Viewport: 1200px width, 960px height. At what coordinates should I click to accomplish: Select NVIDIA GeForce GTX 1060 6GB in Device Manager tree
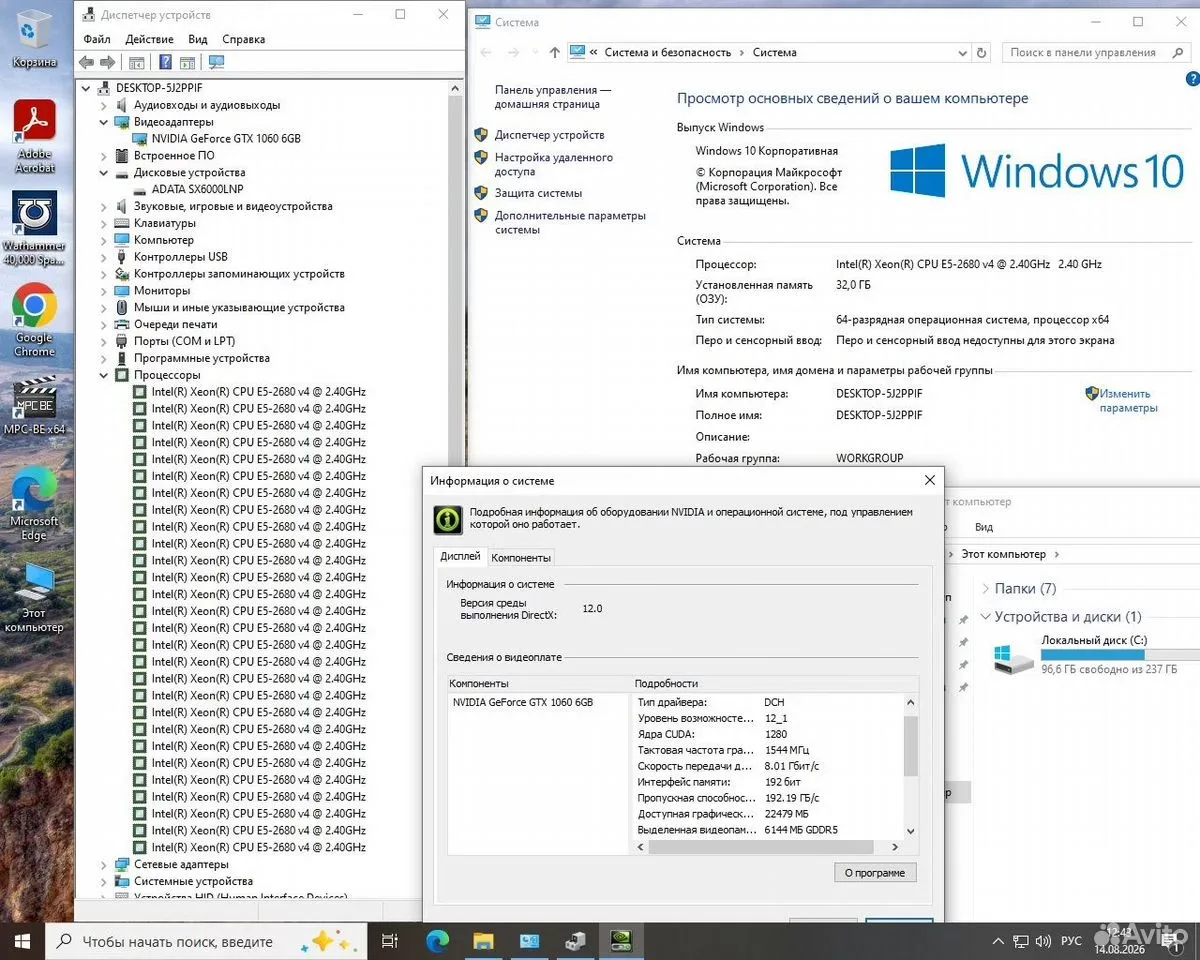(226, 139)
